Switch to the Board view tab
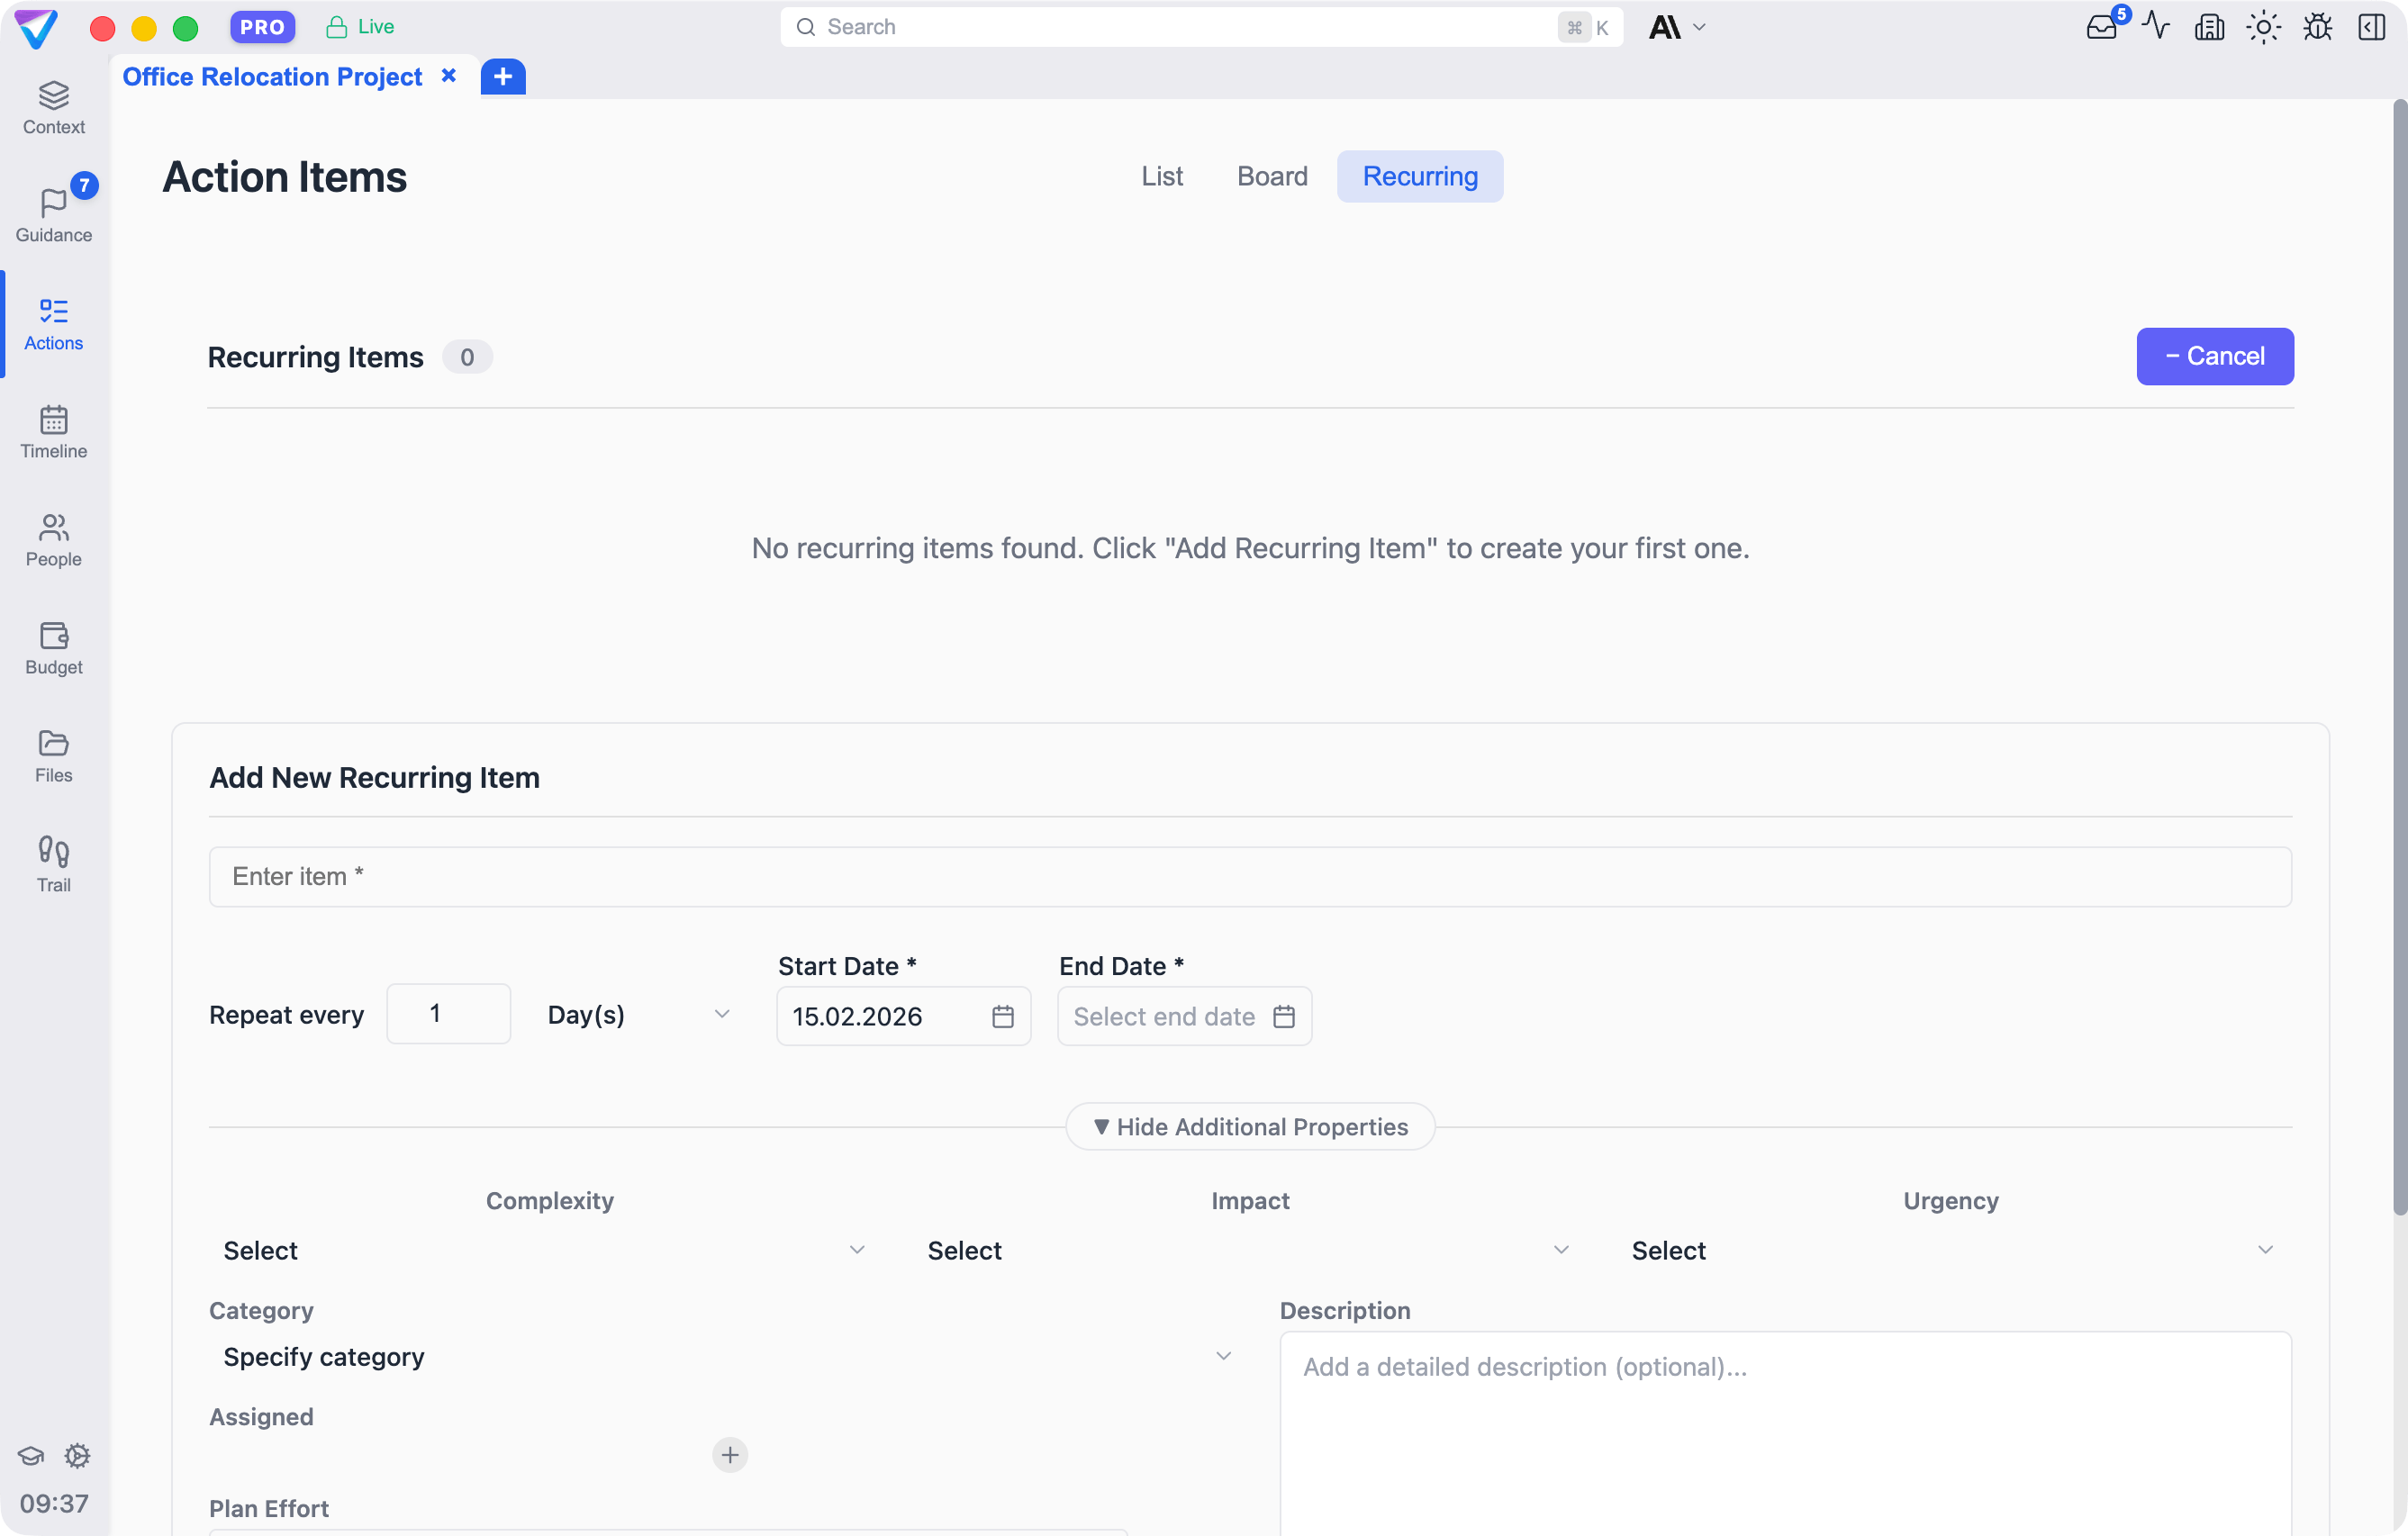Viewport: 2408px width, 1536px height. (x=1271, y=175)
